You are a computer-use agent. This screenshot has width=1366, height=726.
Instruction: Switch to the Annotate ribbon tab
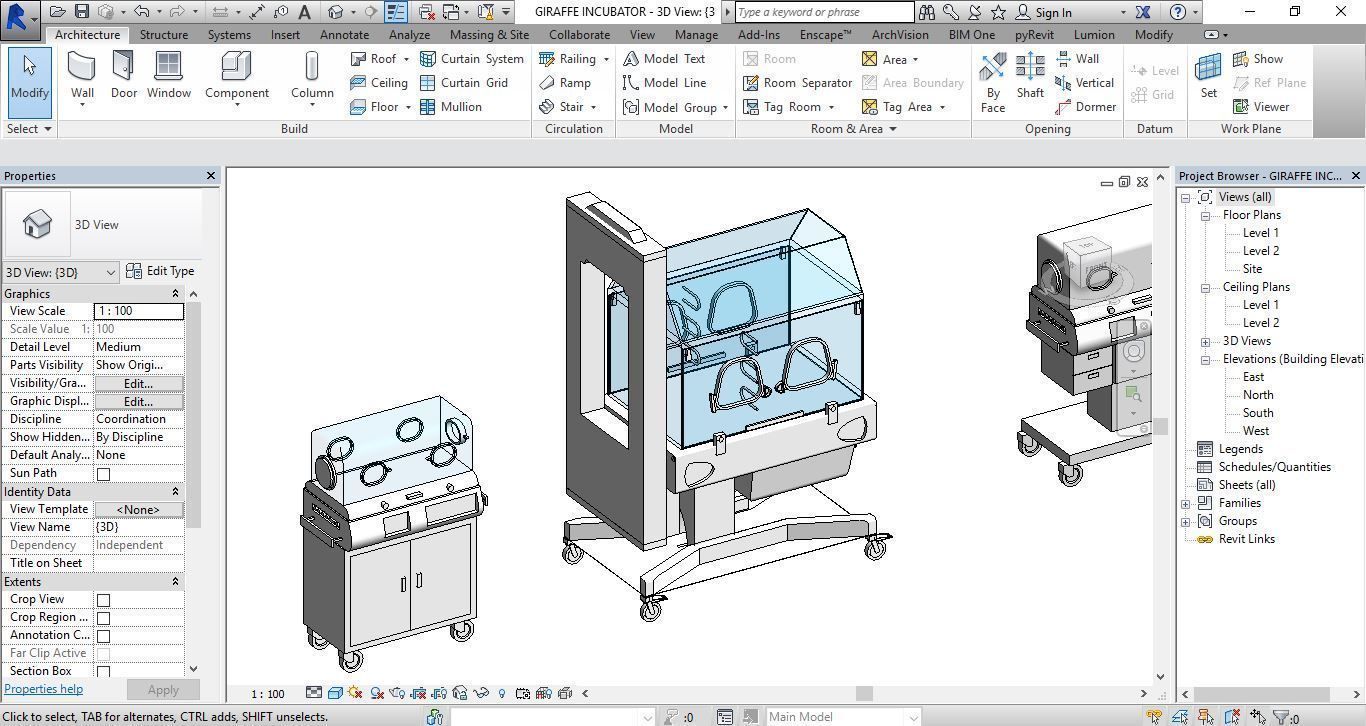pyautogui.click(x=344, y=34)
